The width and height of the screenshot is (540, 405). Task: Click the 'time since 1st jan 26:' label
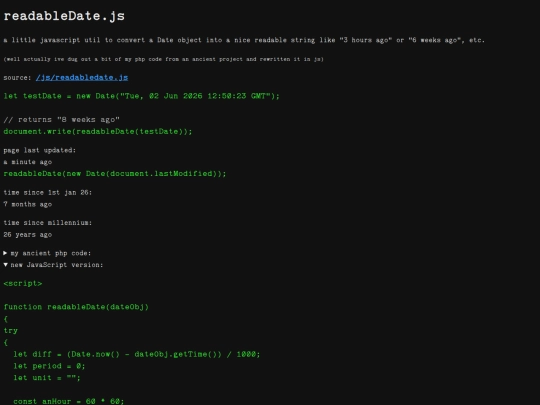click(48, 193)
